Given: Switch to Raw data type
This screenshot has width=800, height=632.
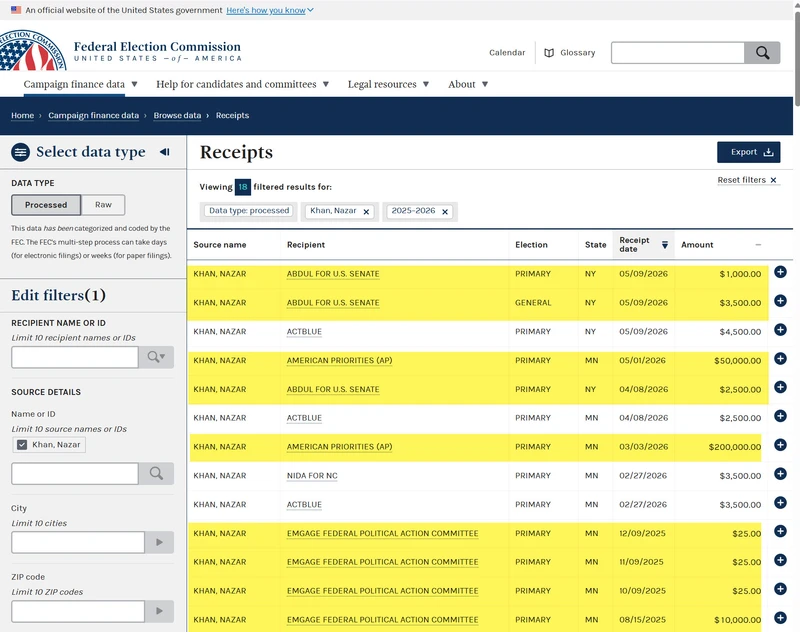Looking at the screenshot, I should (x=103, y=205).
